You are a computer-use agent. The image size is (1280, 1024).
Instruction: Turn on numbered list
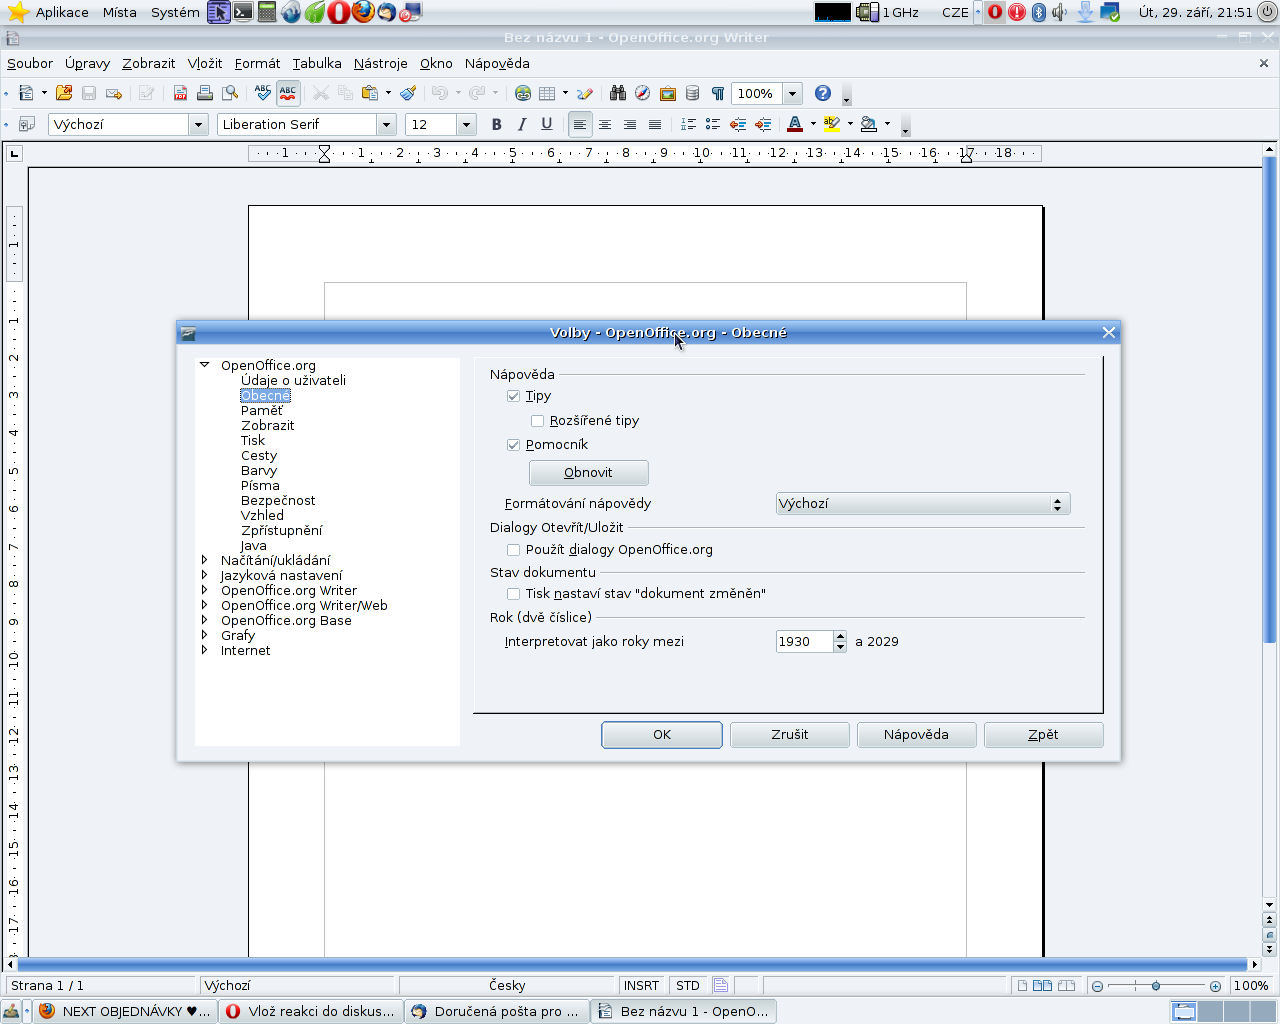688,124
